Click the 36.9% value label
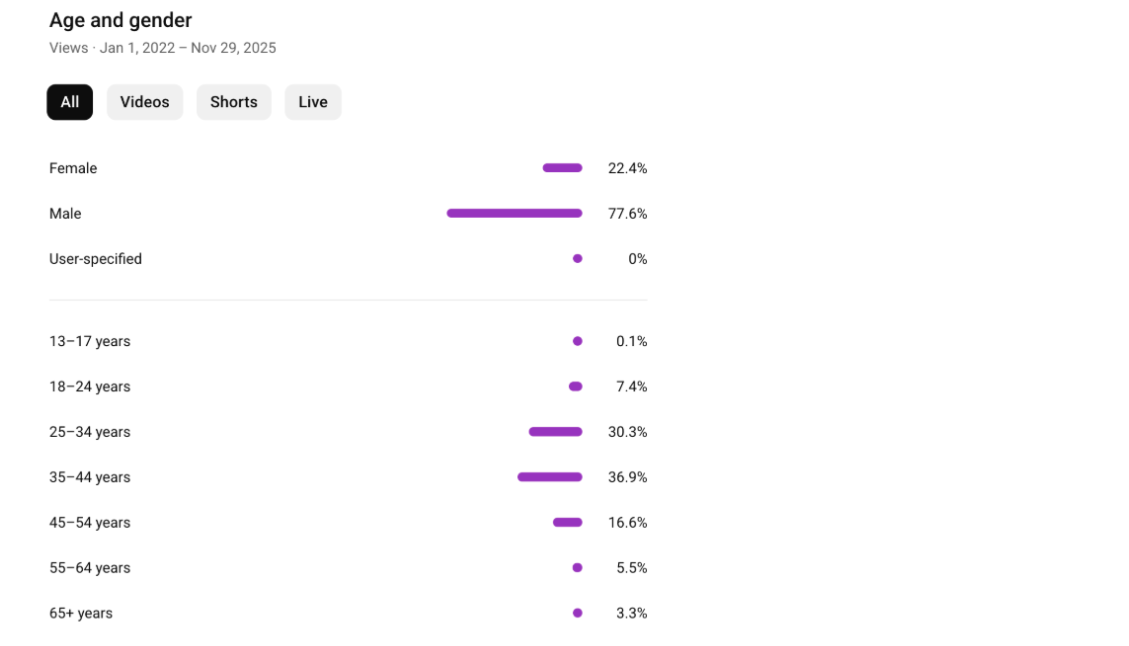This screenshot has width=1129, height=646. click(627, 478)
